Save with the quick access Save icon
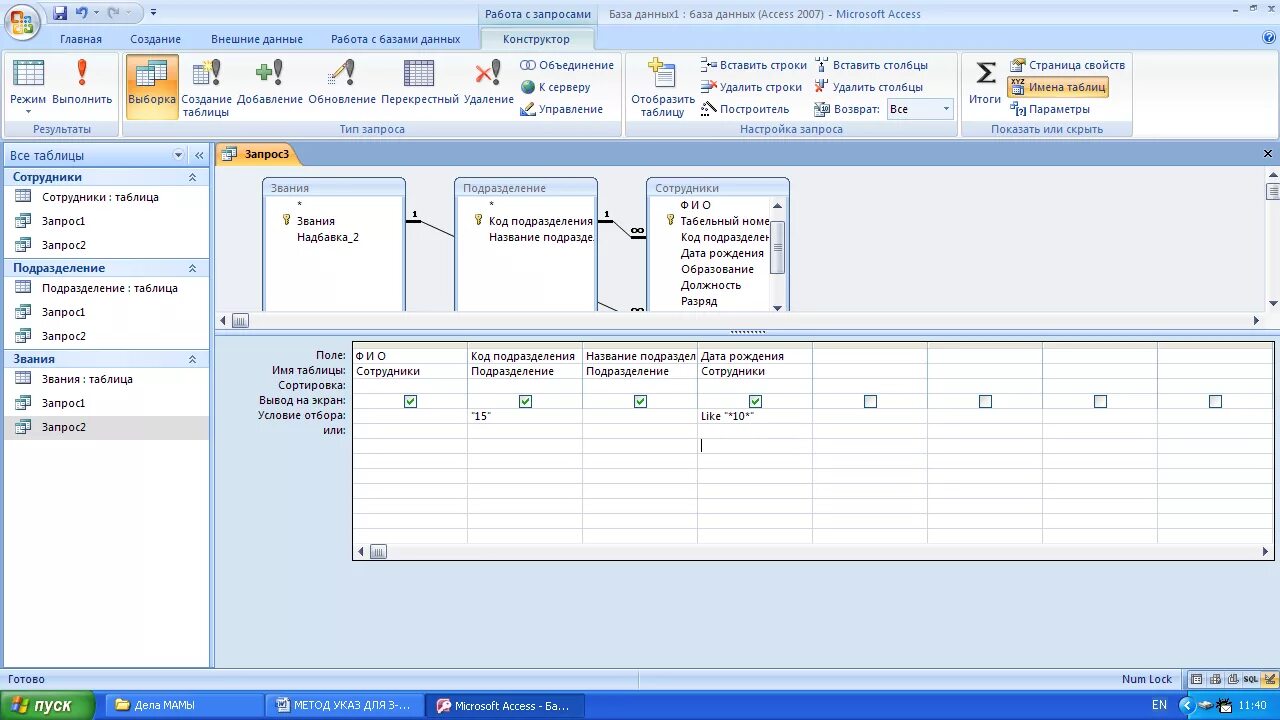1280x720 pixels. (x=60, y=14)
